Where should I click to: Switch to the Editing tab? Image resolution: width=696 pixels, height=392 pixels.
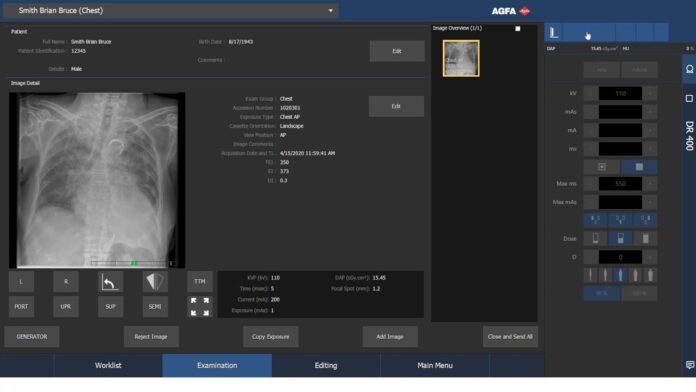click(x=326, y=365)
